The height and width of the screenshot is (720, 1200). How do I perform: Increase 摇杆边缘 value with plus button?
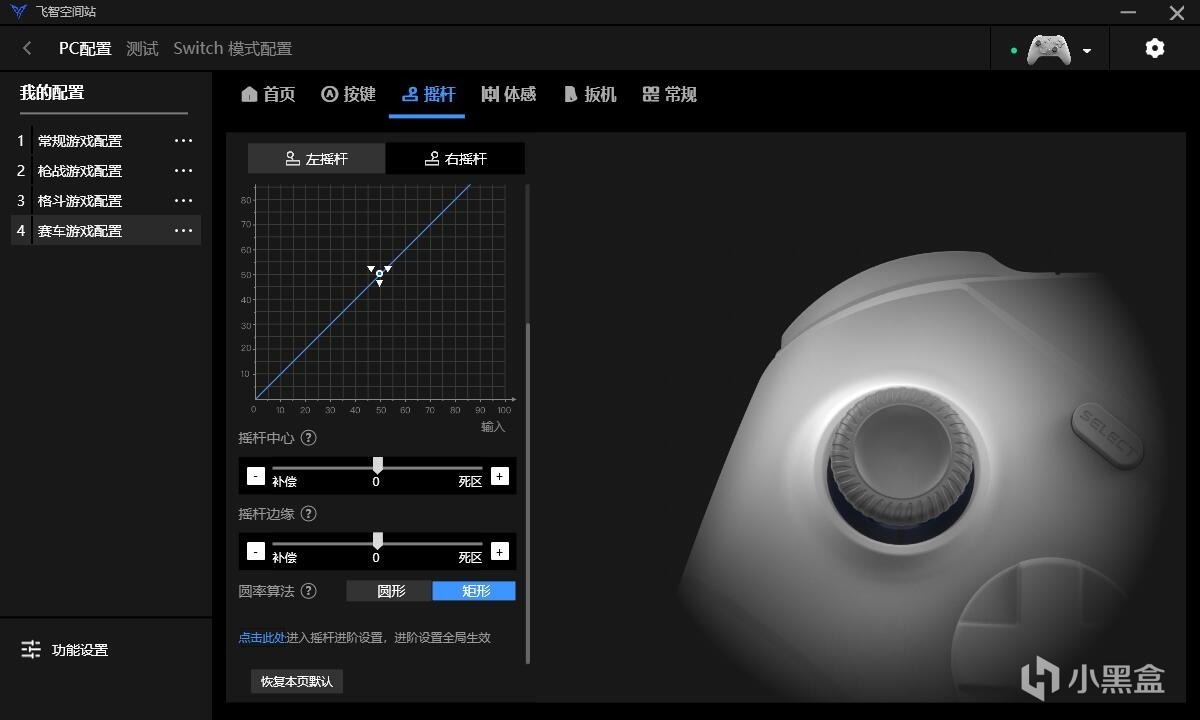500,552
